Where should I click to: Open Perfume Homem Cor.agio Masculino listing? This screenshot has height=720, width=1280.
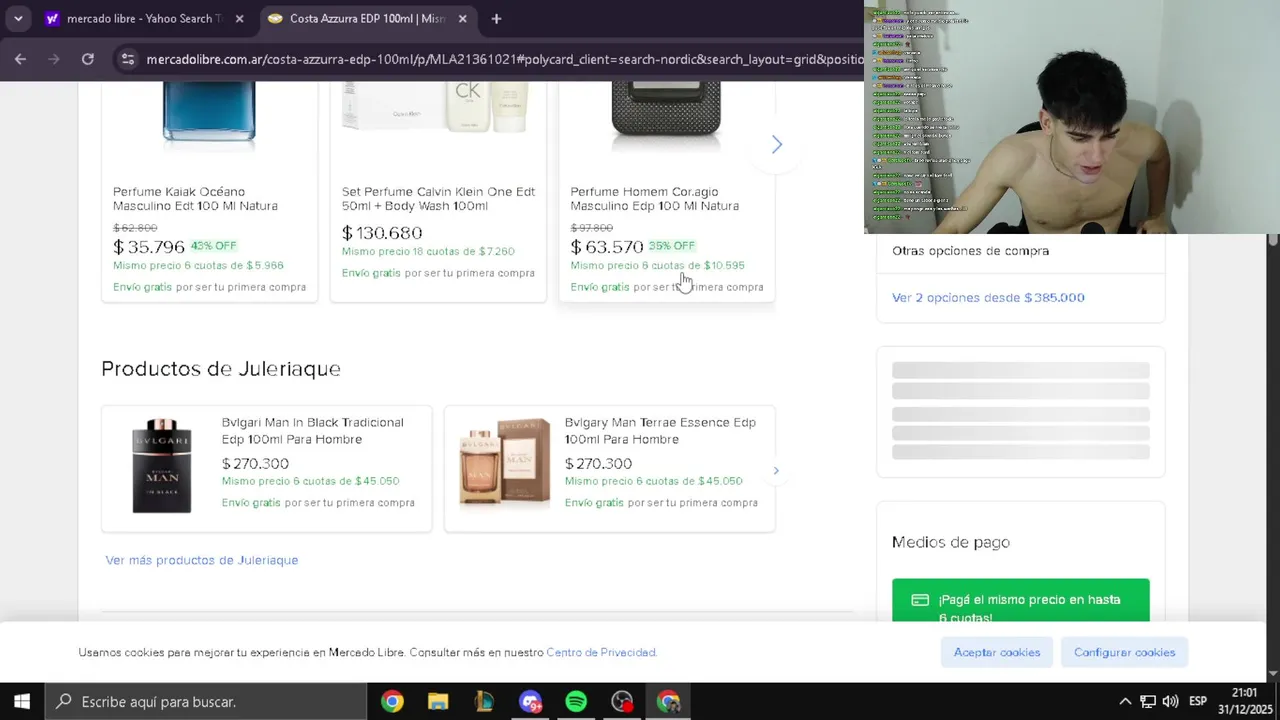654,199
